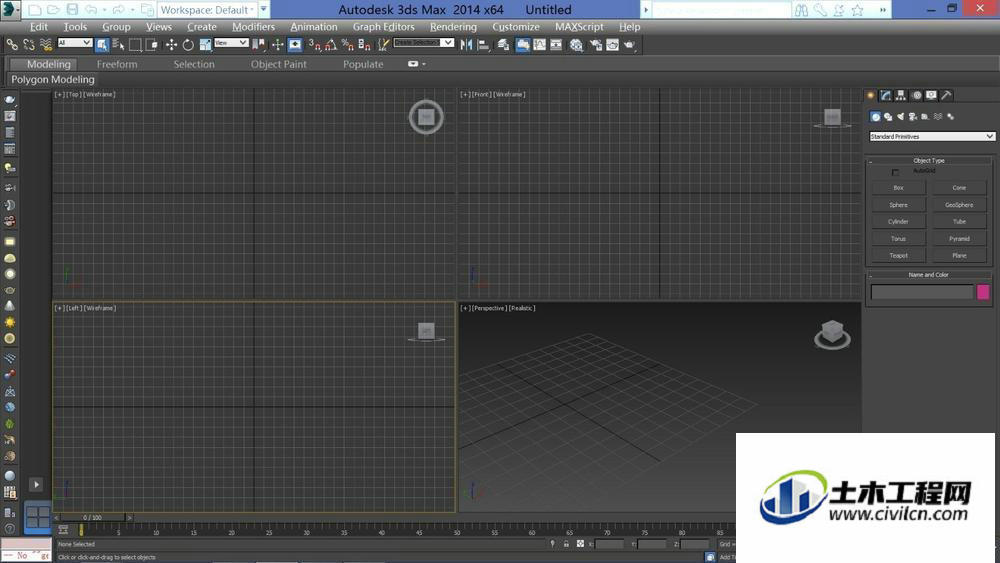Select the Shapes create category icon

click(888, 117)
